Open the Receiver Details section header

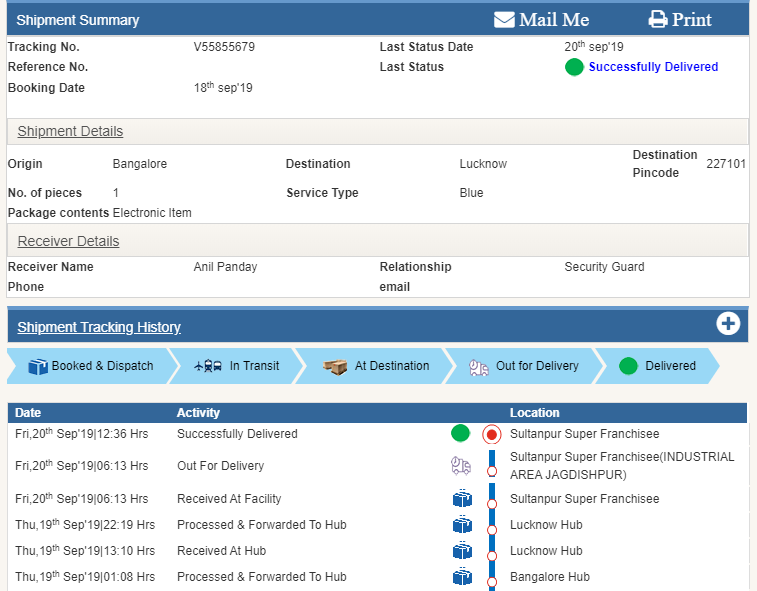[68, 242]
